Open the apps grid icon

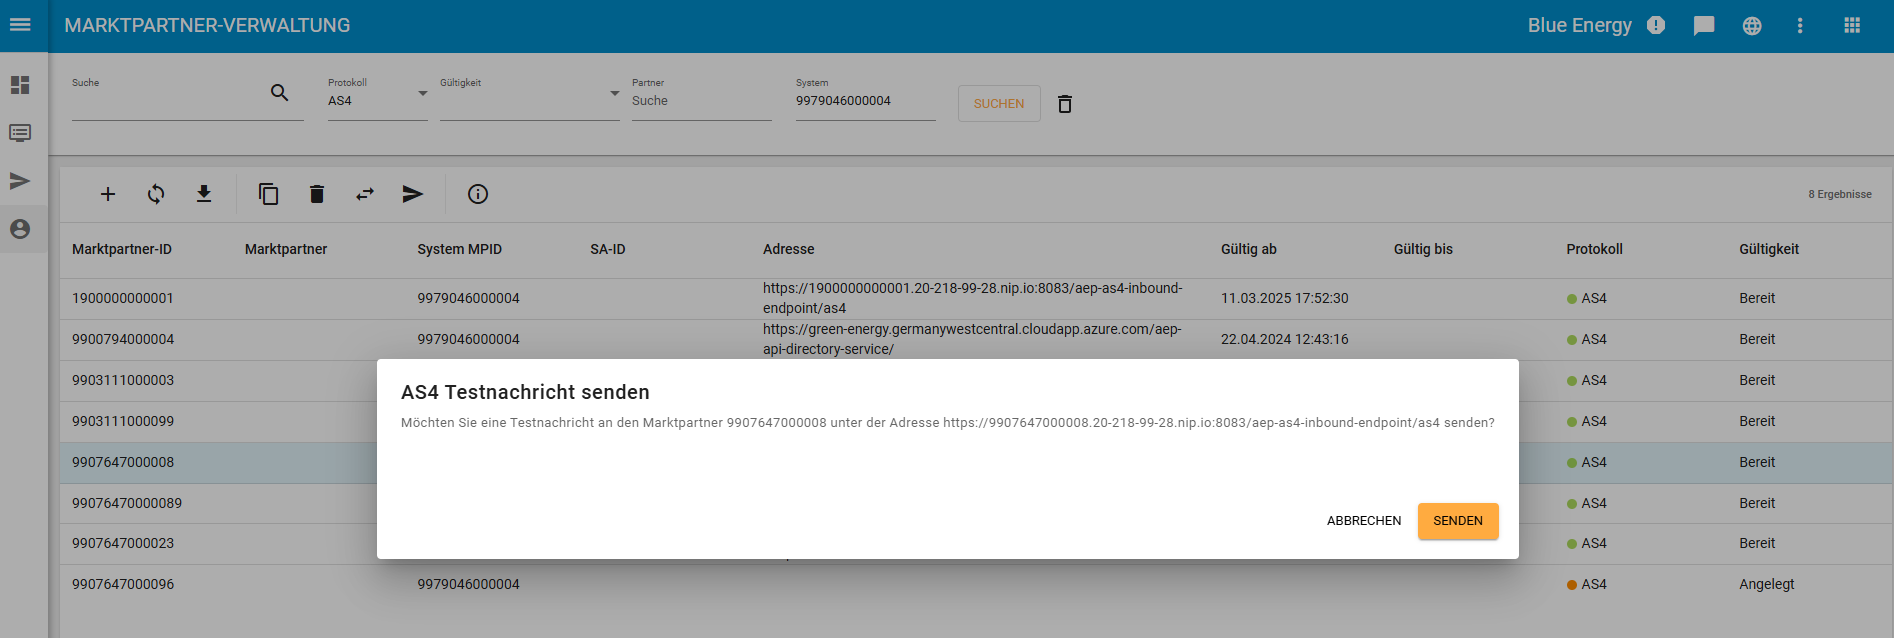click(x=1852, y=26)
